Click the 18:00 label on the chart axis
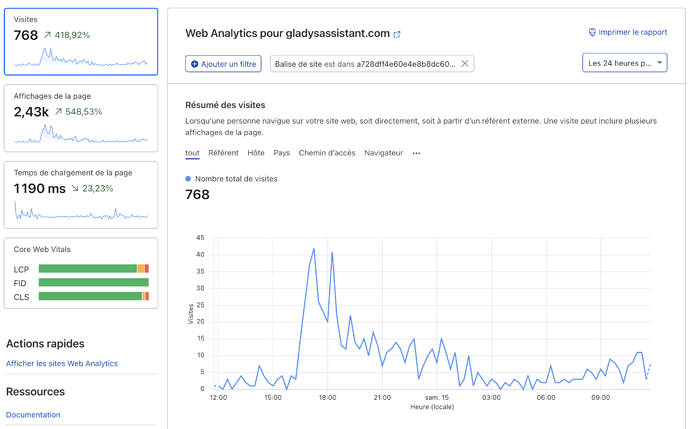Screen dimensions: 690x429 [x=327, y=397]
